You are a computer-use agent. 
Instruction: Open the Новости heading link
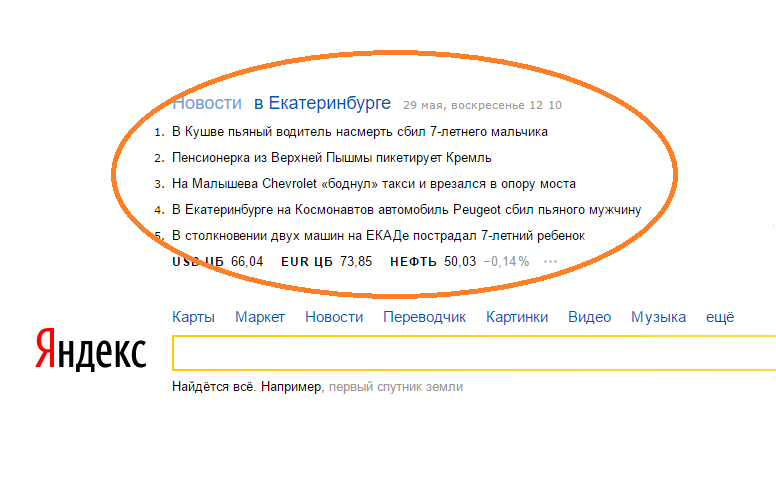click(207, 103)
